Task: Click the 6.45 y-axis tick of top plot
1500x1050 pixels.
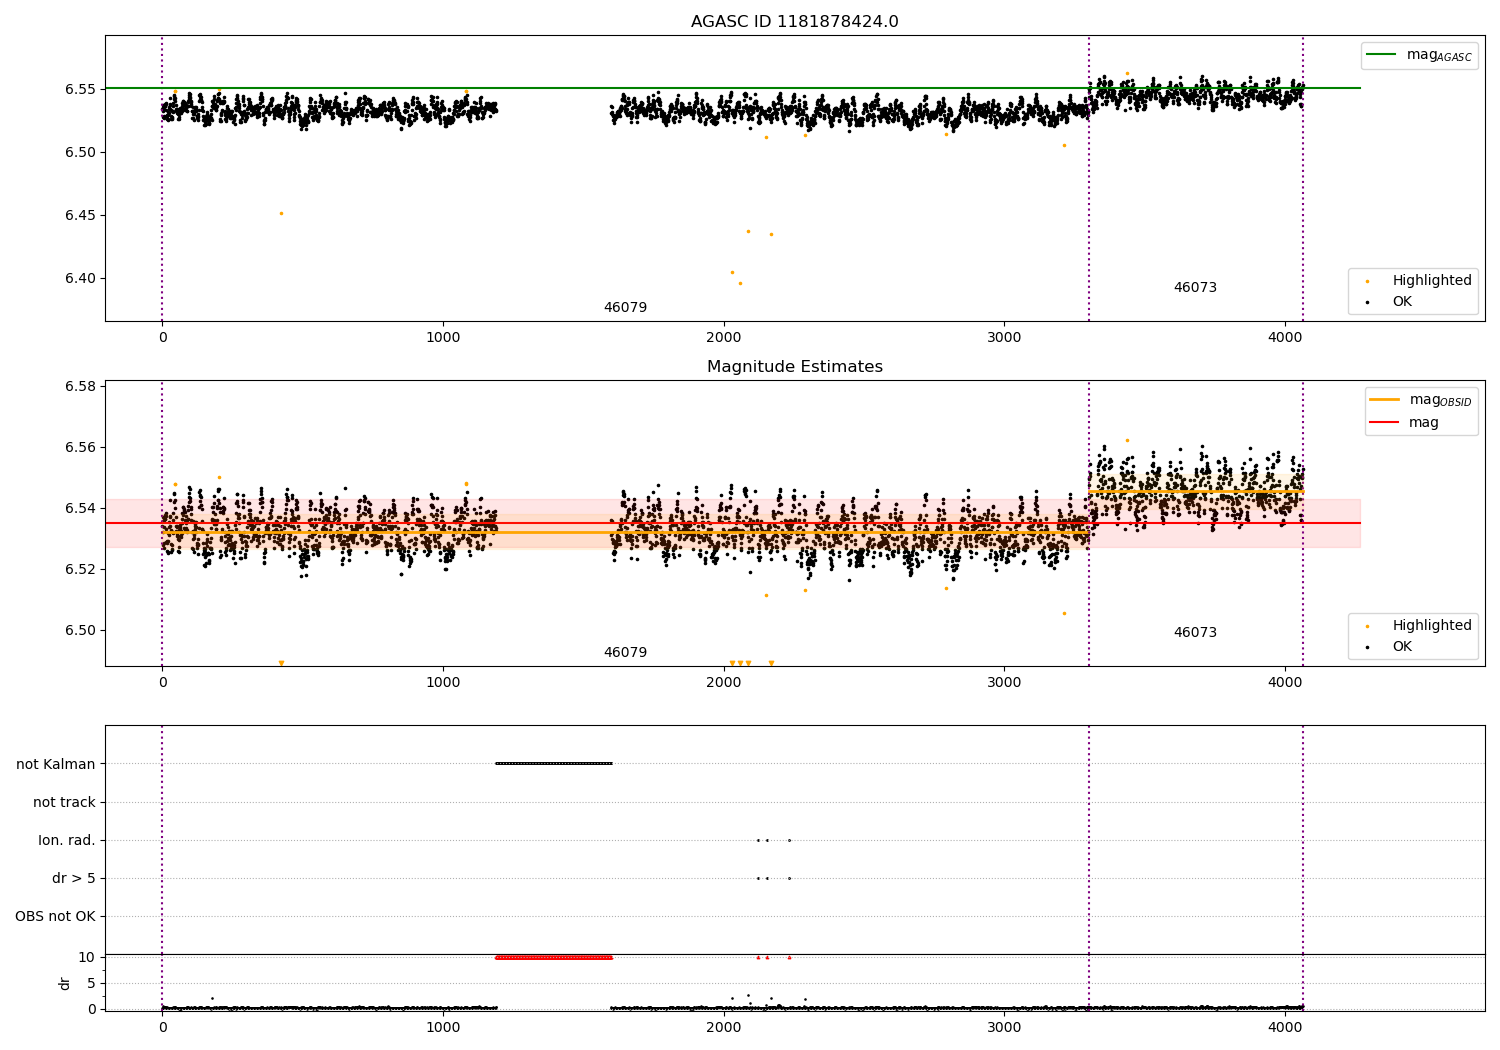Action: [80, 215]
